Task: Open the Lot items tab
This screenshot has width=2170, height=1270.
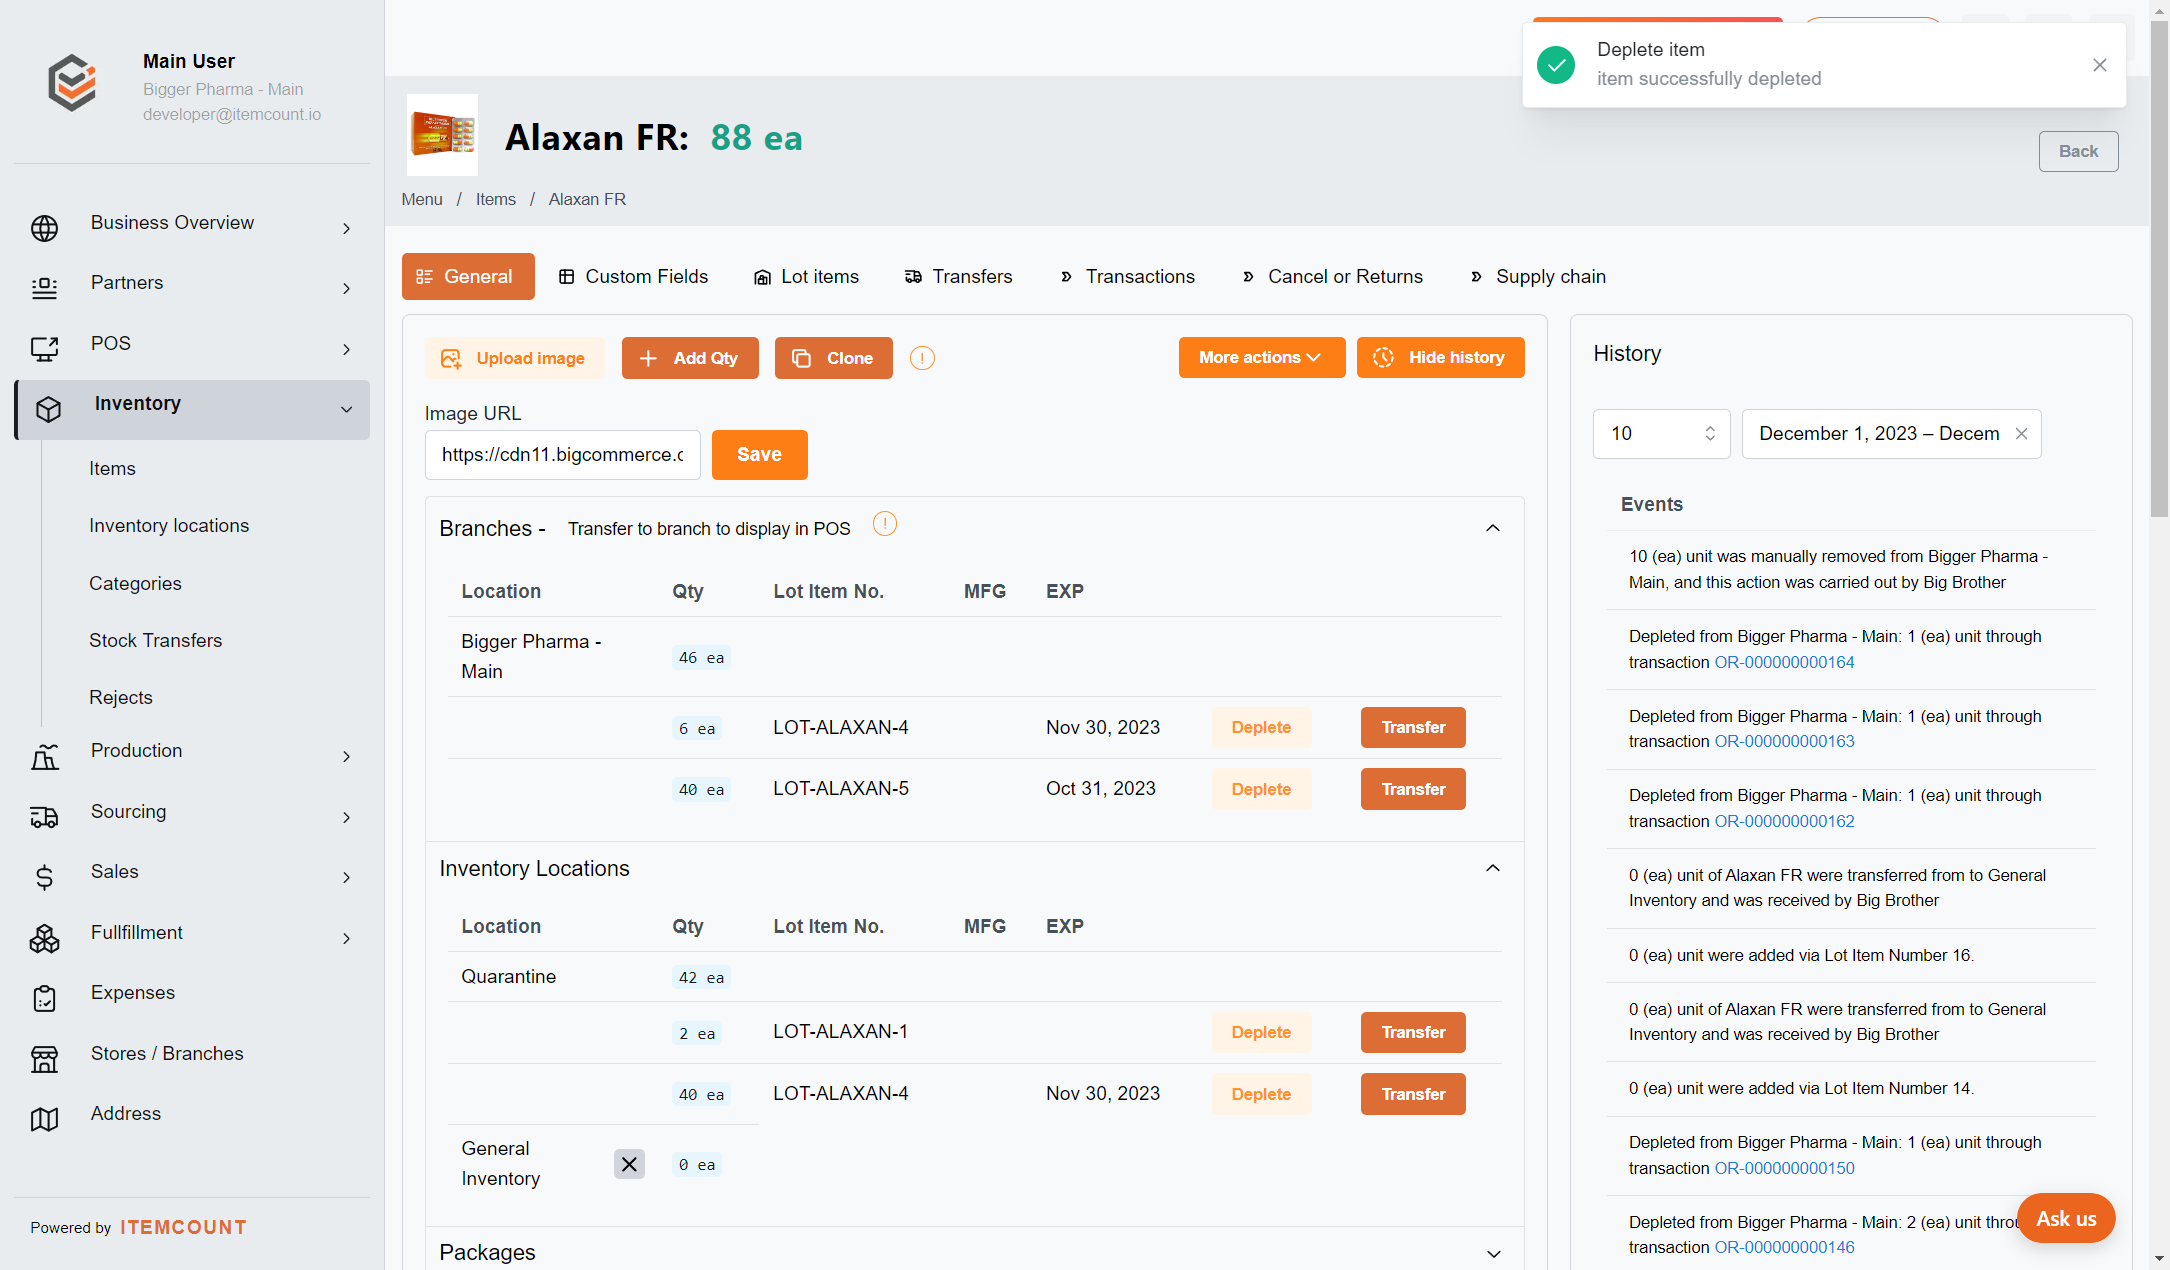Action: (806, 277)
